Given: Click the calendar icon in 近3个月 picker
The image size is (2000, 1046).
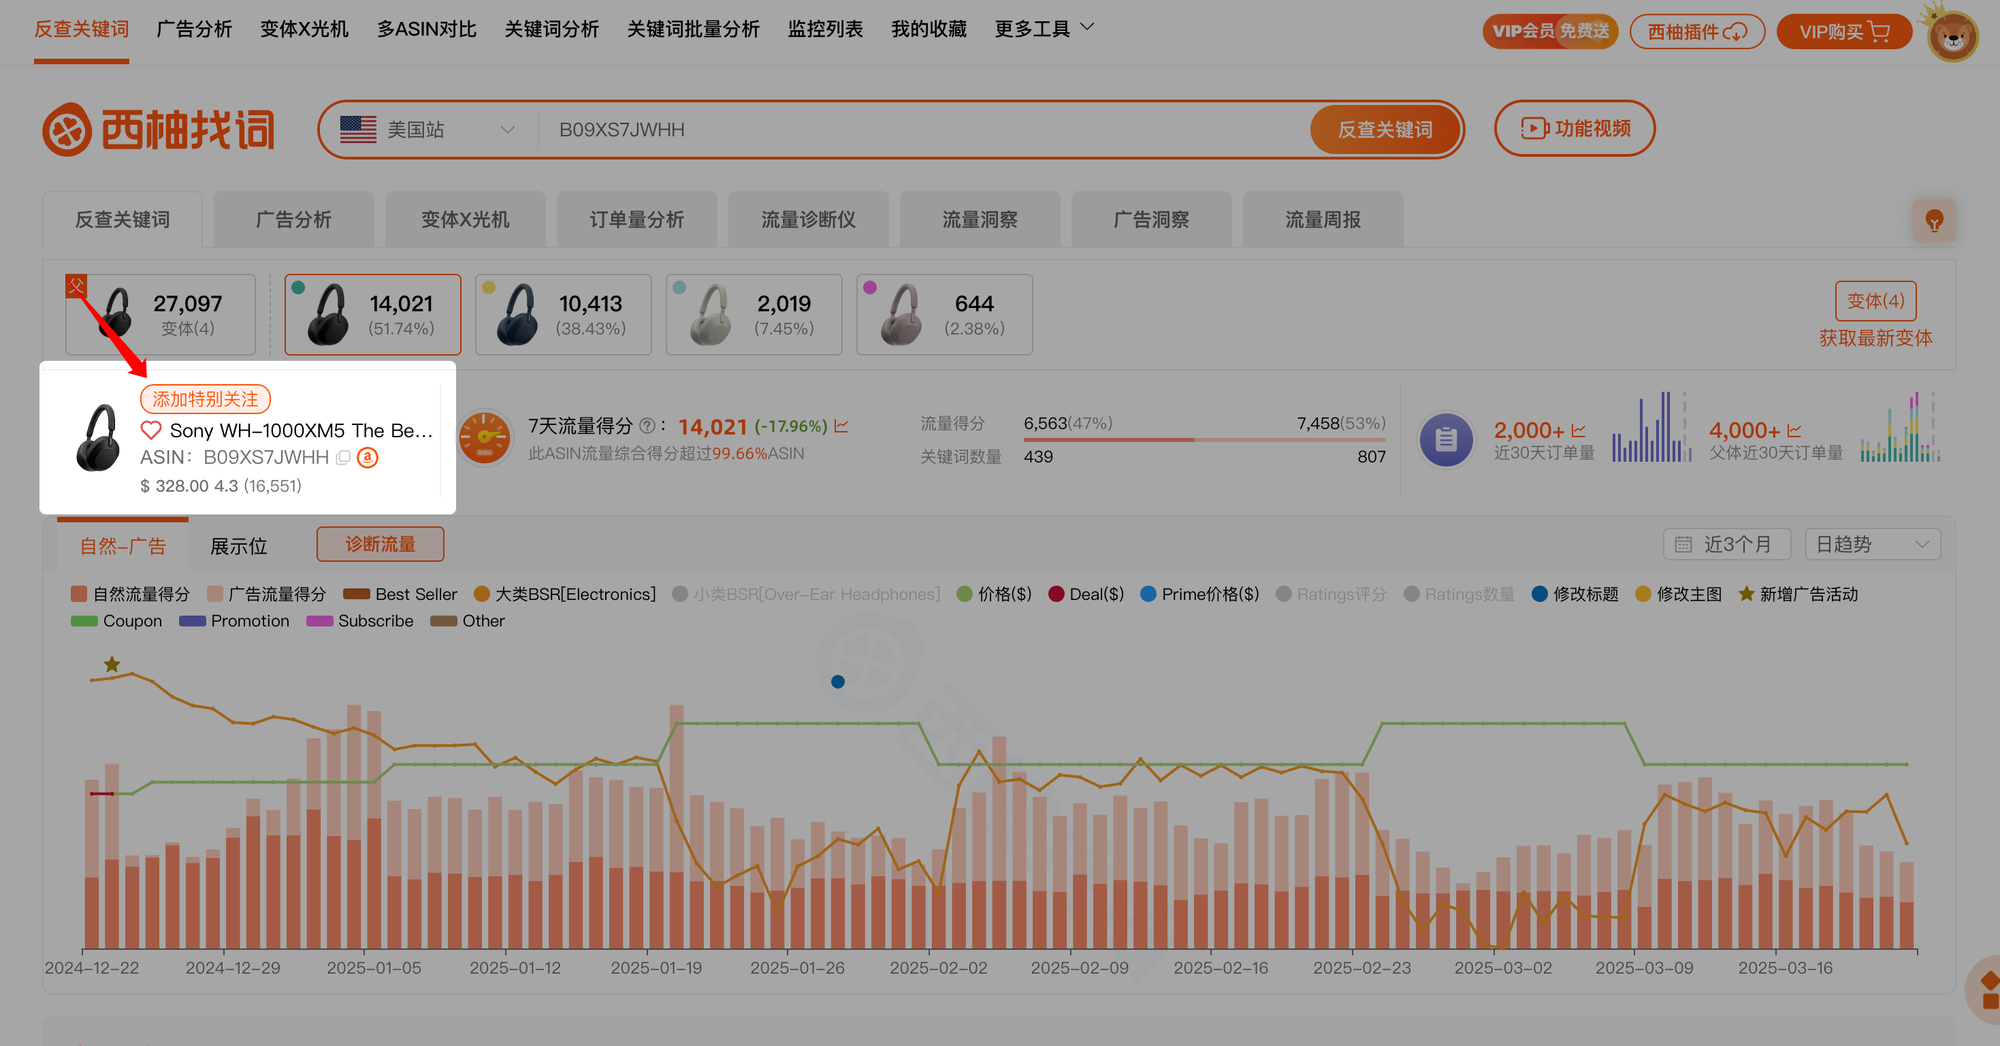Looking at the screenshot, I should tap(1684, 545).
